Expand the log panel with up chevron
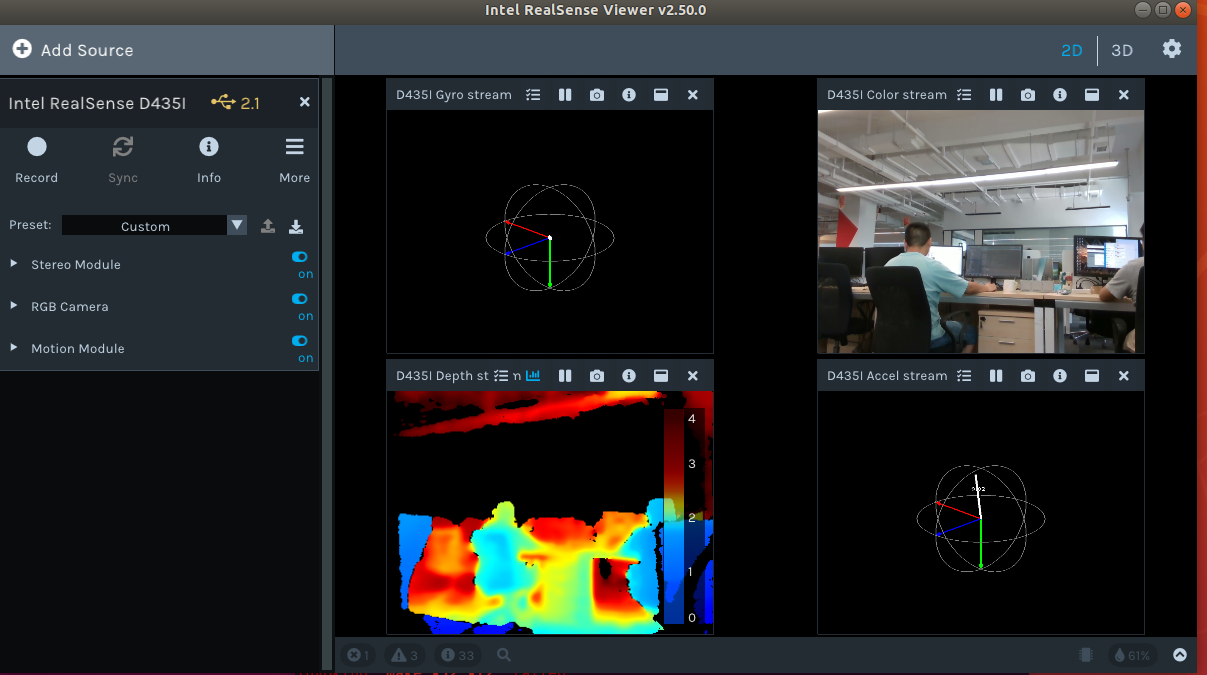The image size is (1207, 675). point(1180,655)
